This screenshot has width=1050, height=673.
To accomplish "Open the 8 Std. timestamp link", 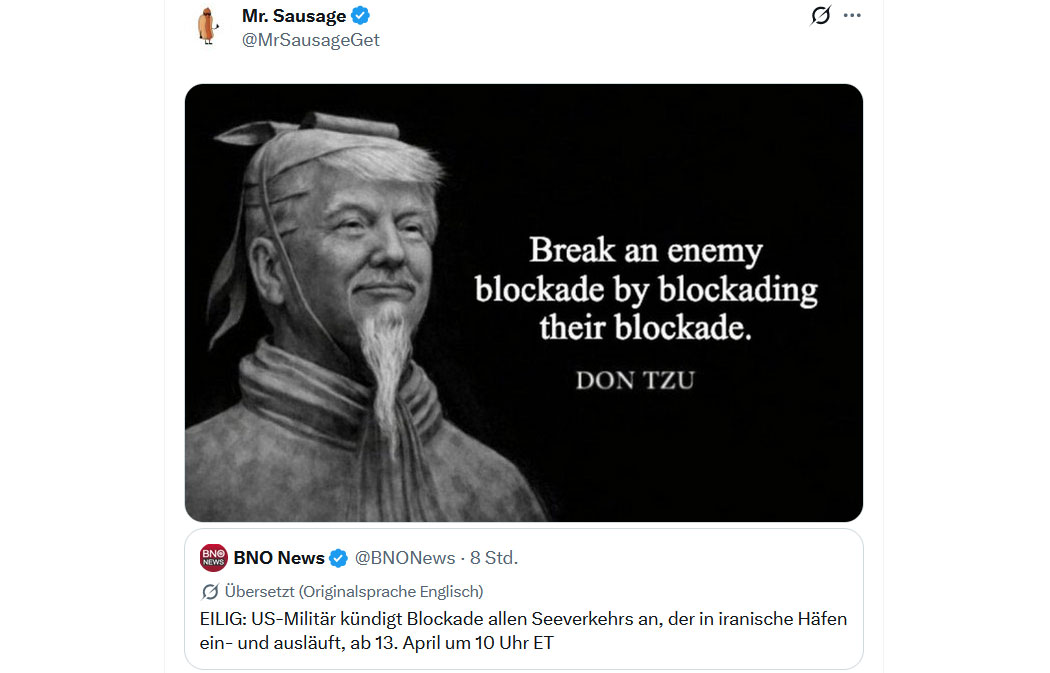I will click(x=494, y=558).
